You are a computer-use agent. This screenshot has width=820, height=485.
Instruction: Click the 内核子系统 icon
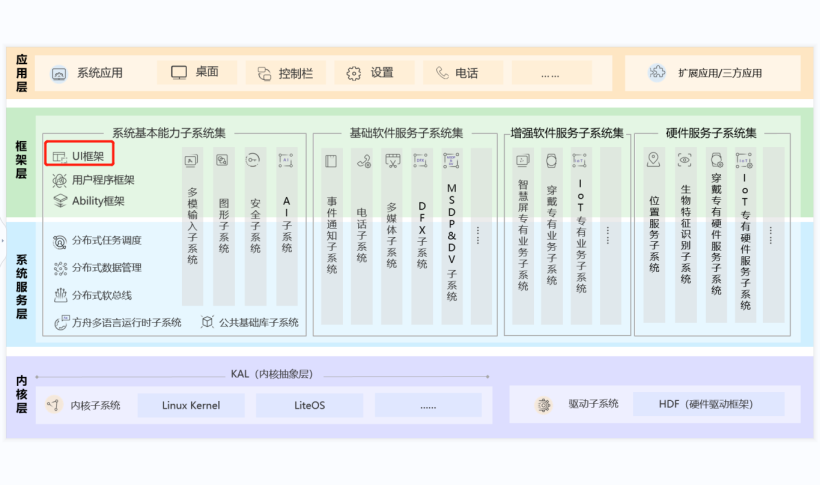pos(53,404)
